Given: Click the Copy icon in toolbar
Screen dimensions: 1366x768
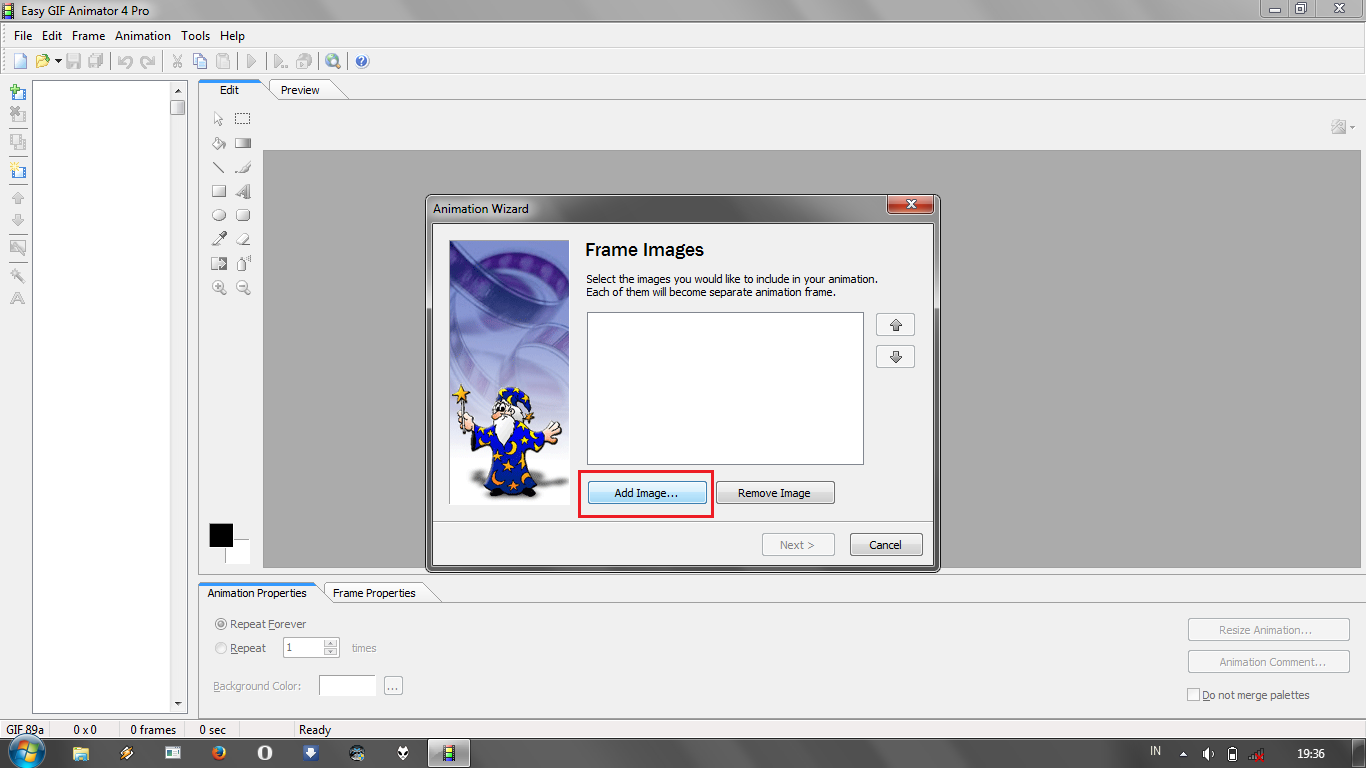Looking at the screenshot, I should [200, 61].
